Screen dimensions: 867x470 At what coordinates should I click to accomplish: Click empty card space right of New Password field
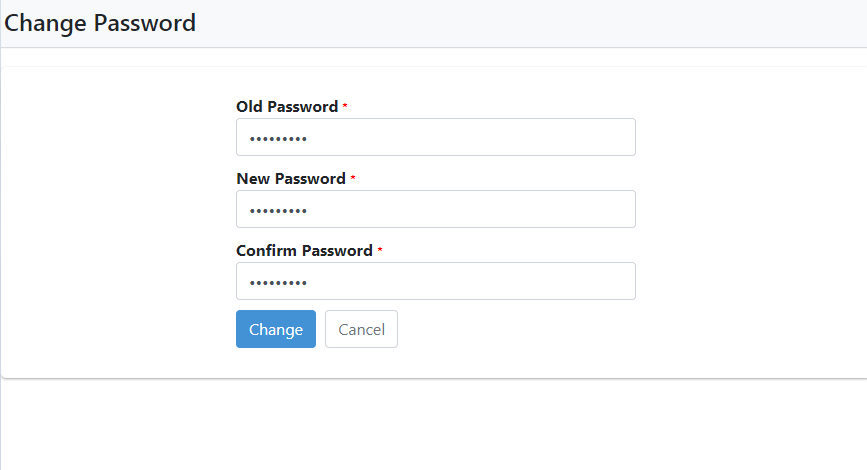[x=751, y=209]
